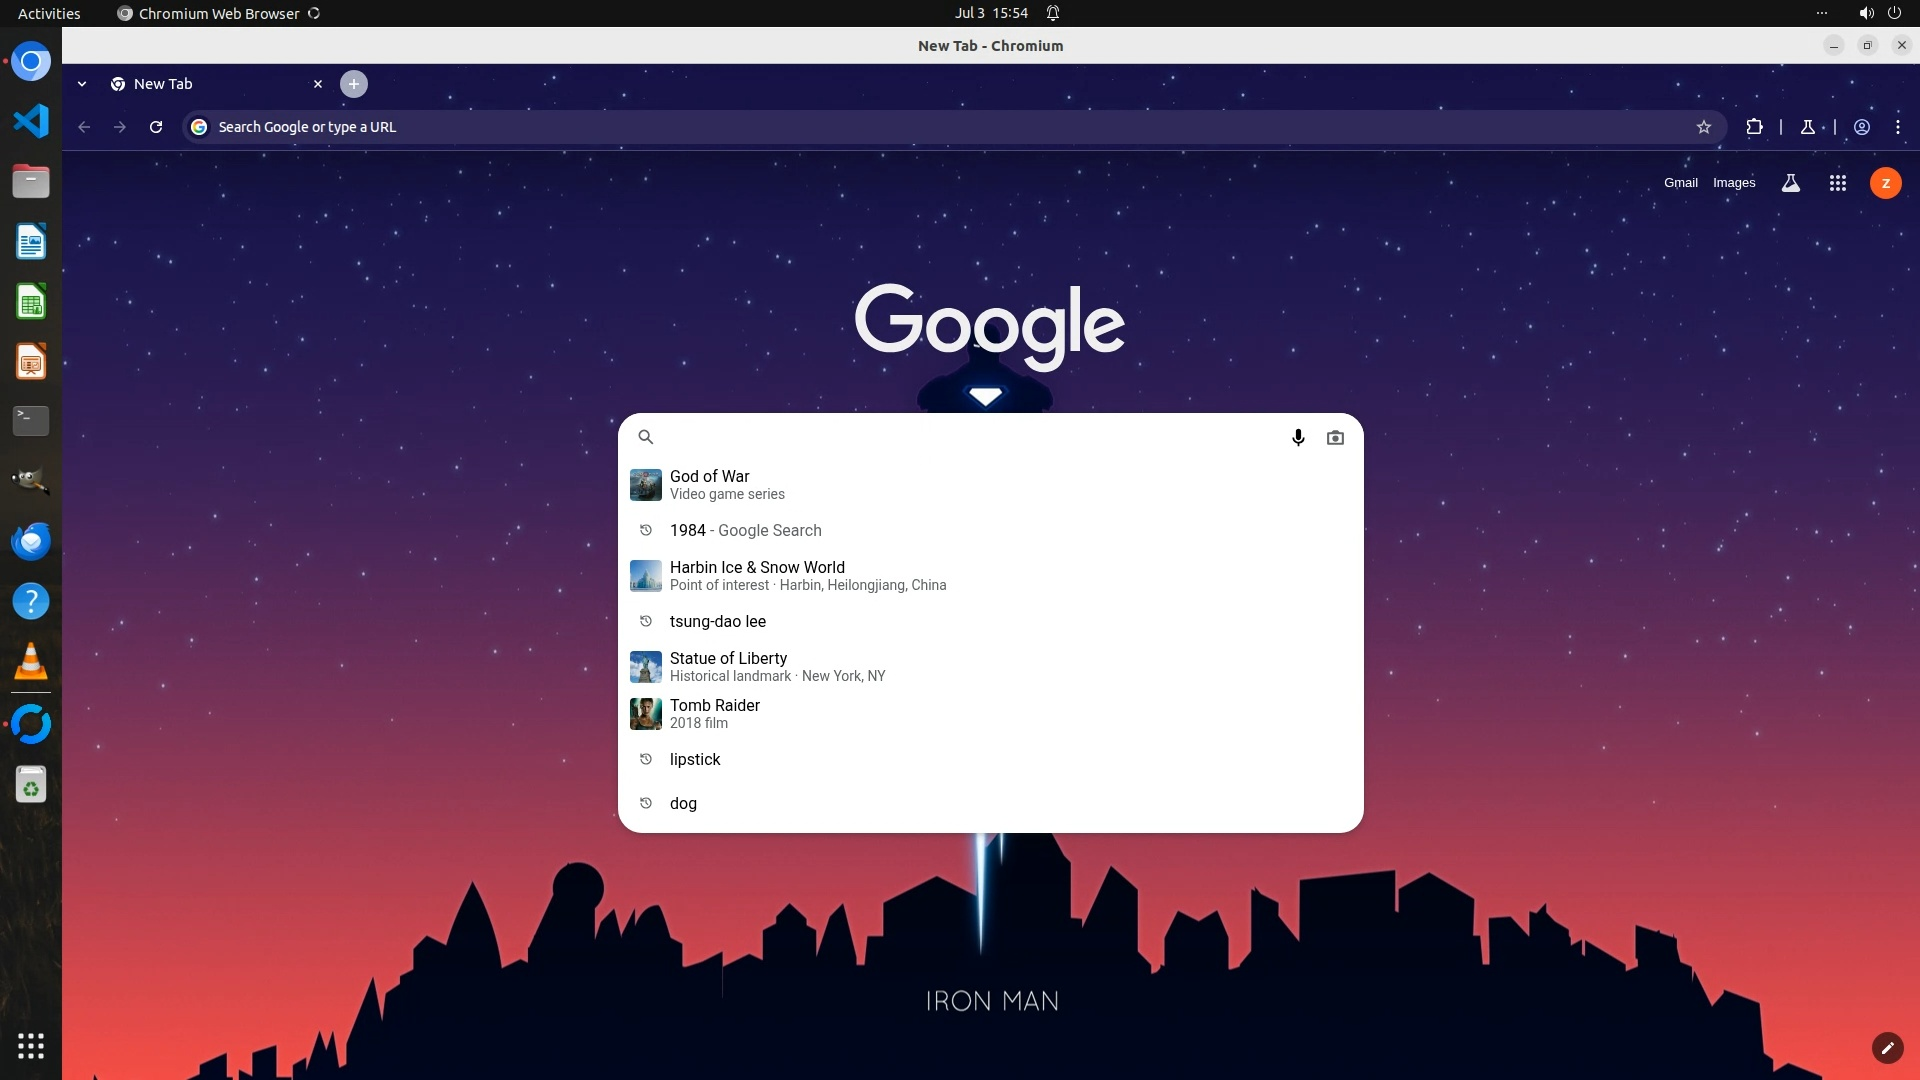This screenshot has height=1080, width=1920.
Task: Open the Chromium three-dot menu
Action: (x=1898, y=127)
